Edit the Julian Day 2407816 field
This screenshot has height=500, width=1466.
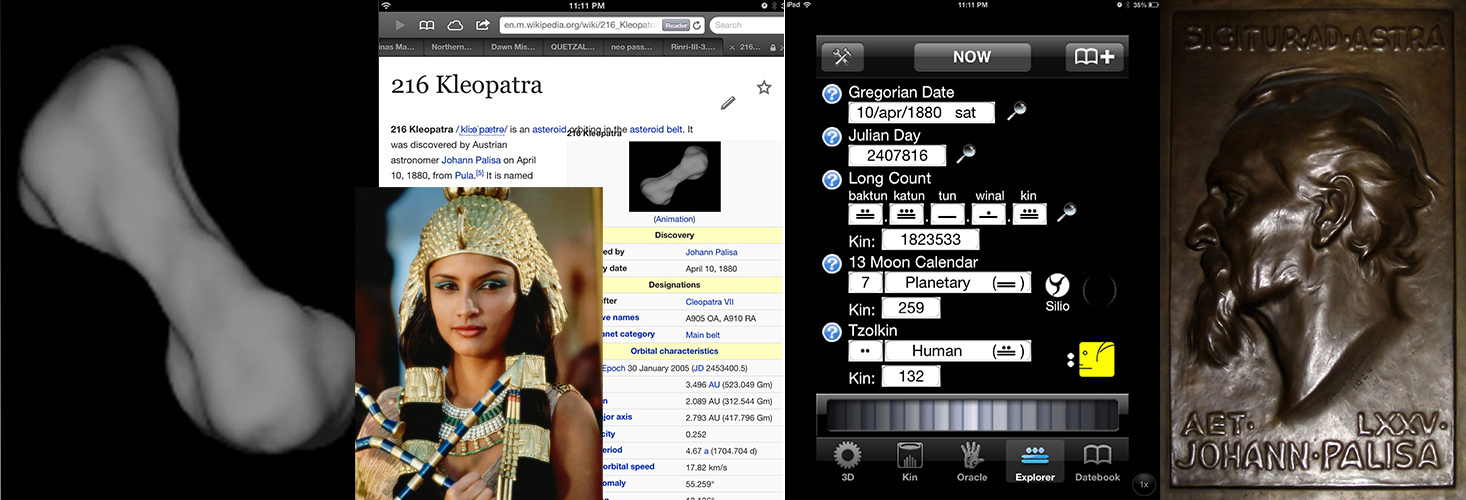[x=896, y=155]
